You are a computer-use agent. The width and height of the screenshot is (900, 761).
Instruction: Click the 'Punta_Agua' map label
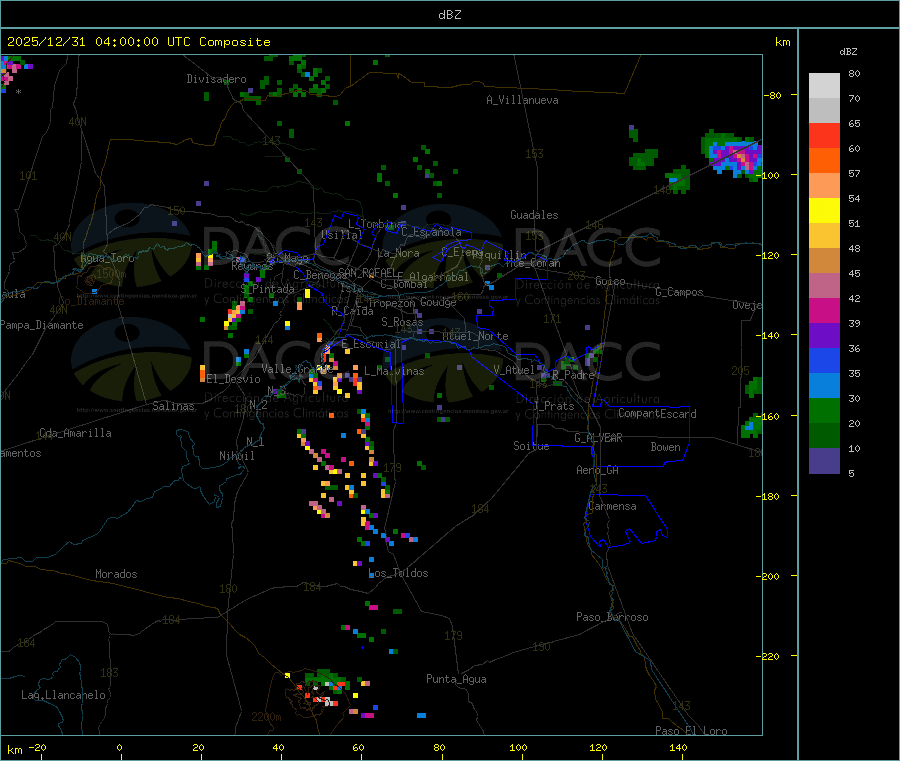click(456, 679)
